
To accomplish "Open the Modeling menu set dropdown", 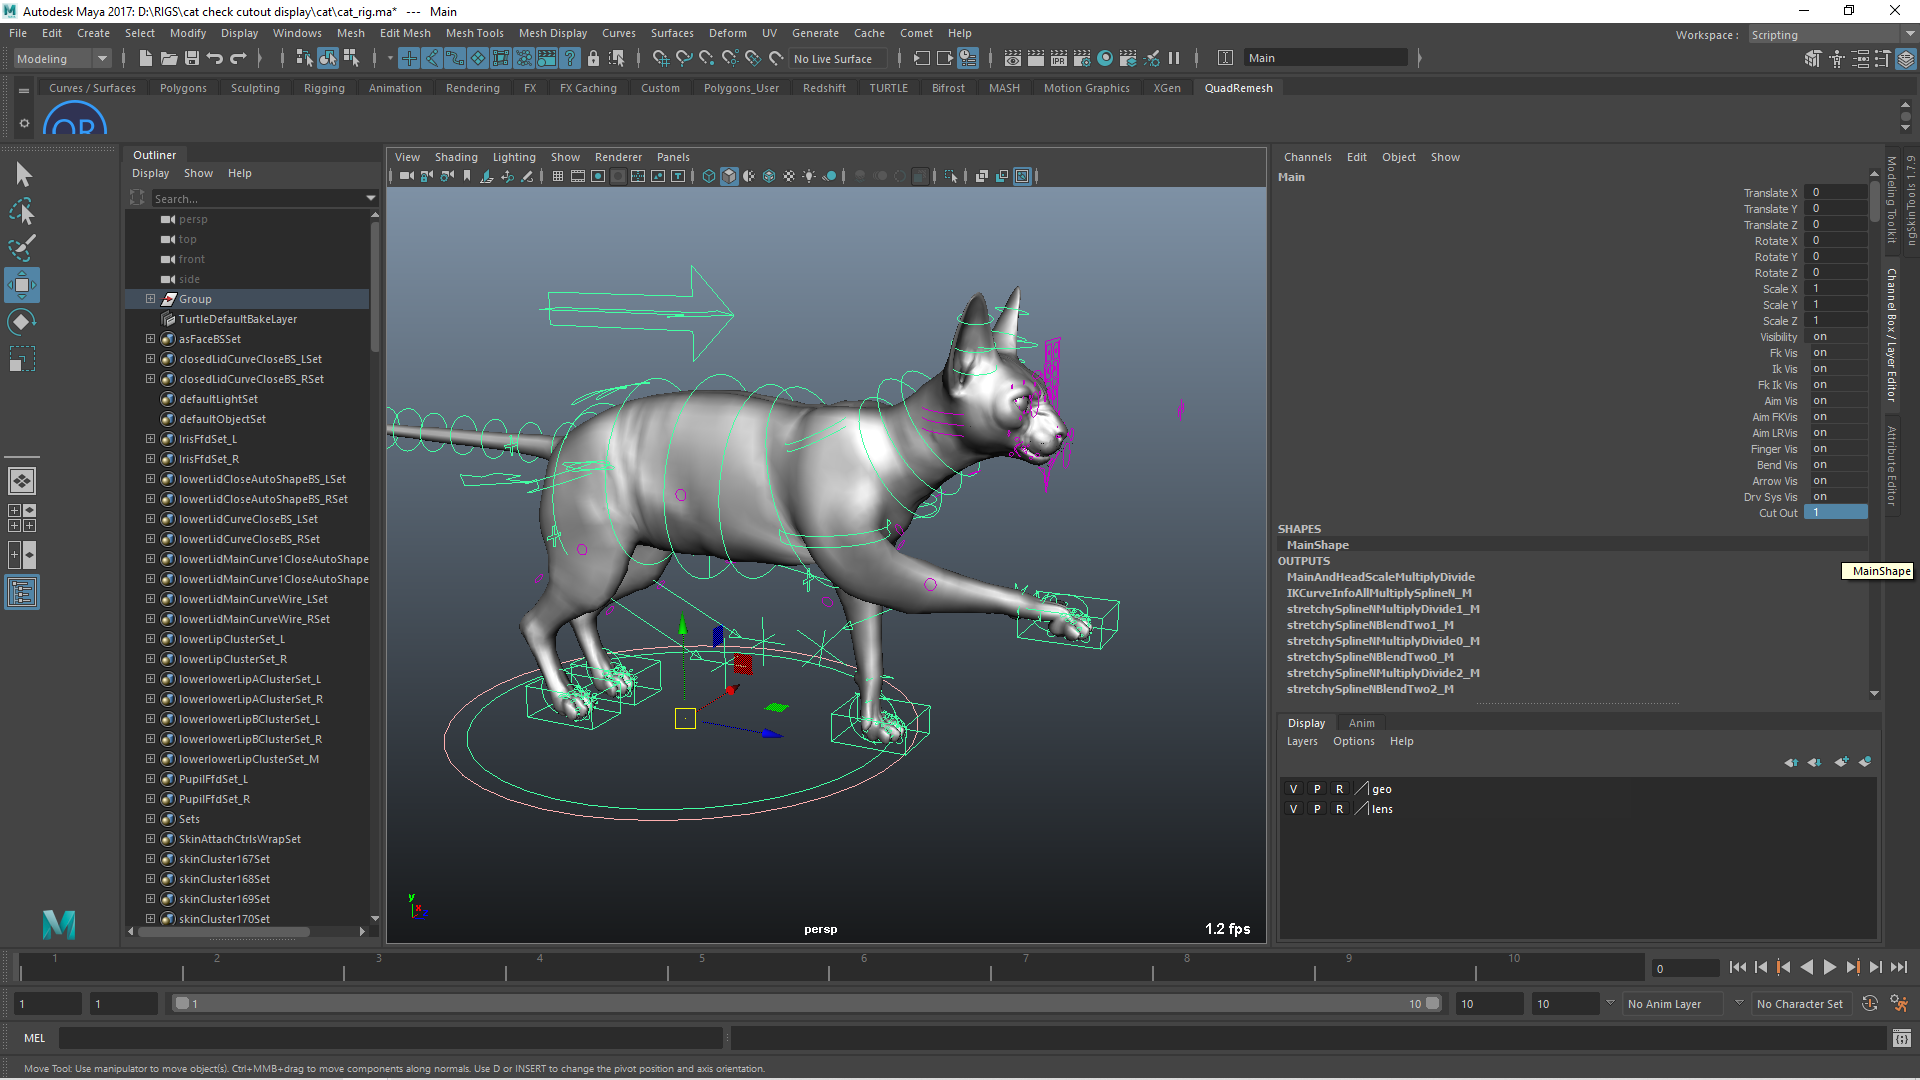I will (62, 58).
